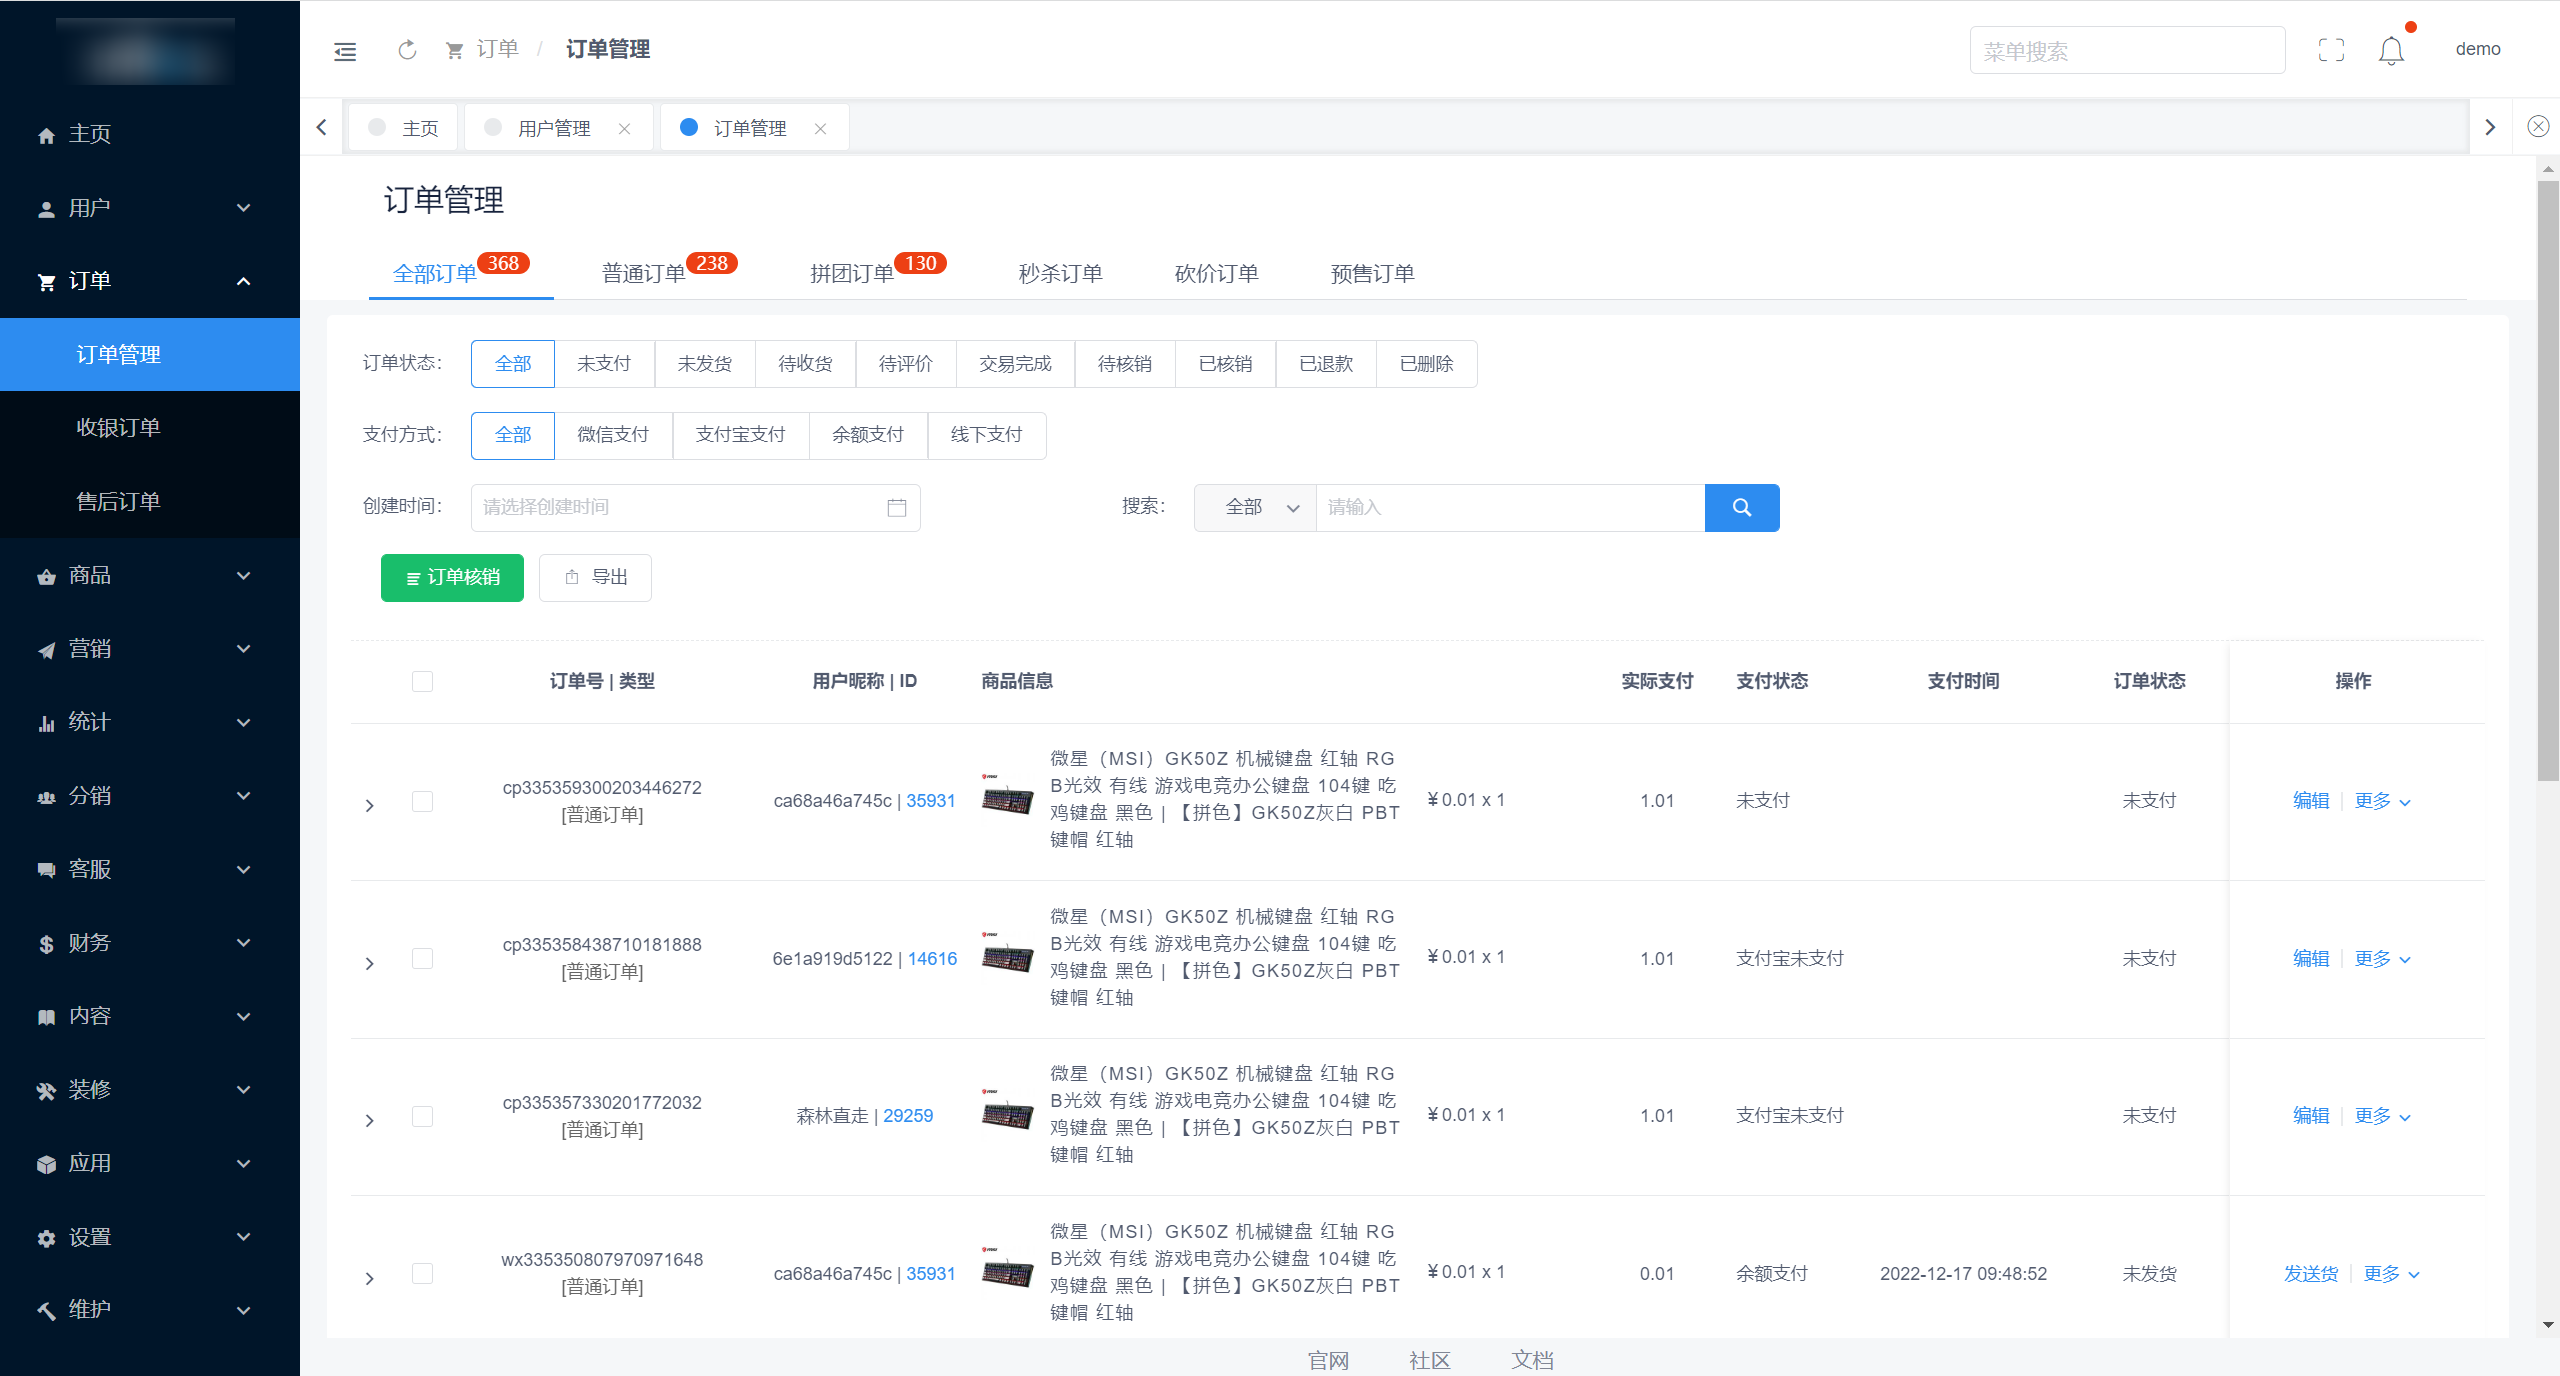The width and height of the screenshot is (2560, 1376).
Task: Select 未发货 order status filter
Action: (705, 364)
